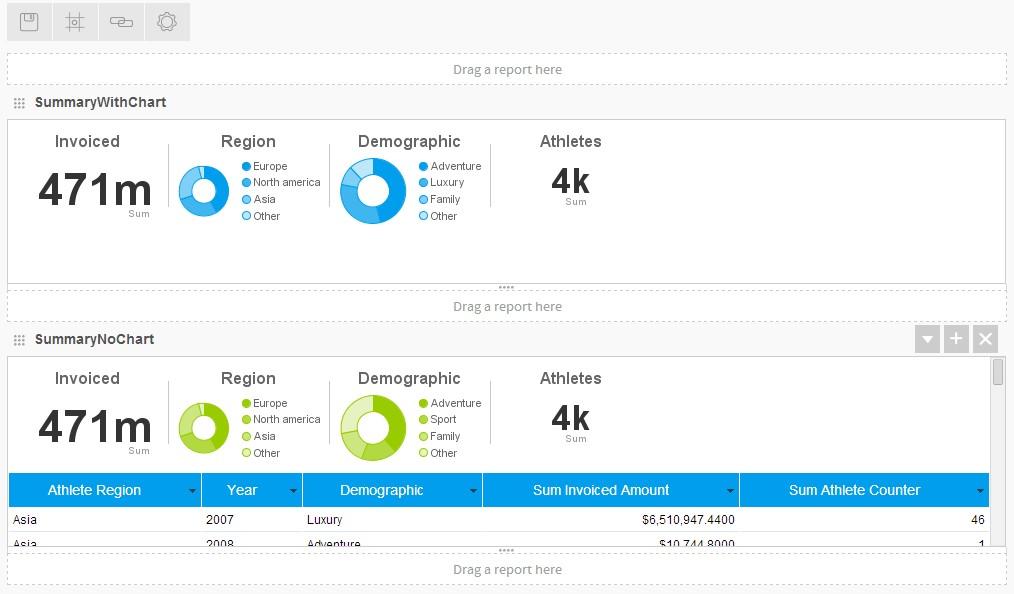Click the 4k Athletes value in SummaryNoChart
This screenshot has height=594, width=1014.
pyautogui.click(x=570, y=418)
